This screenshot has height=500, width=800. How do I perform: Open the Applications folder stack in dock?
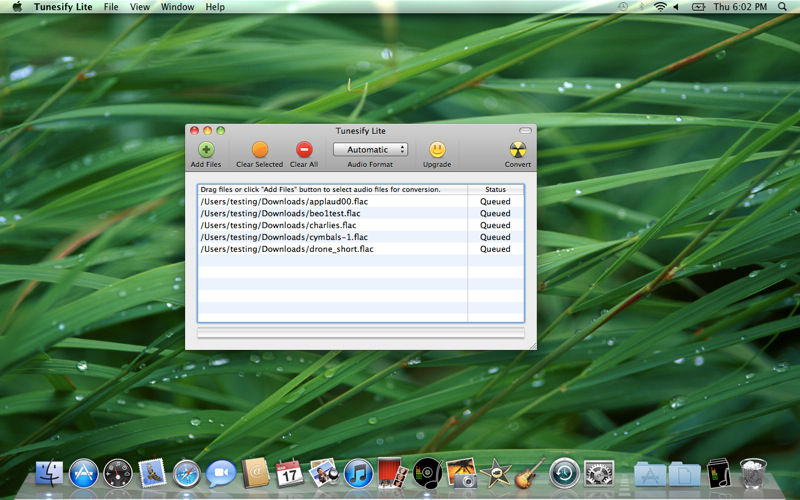(x=650, y=474)
